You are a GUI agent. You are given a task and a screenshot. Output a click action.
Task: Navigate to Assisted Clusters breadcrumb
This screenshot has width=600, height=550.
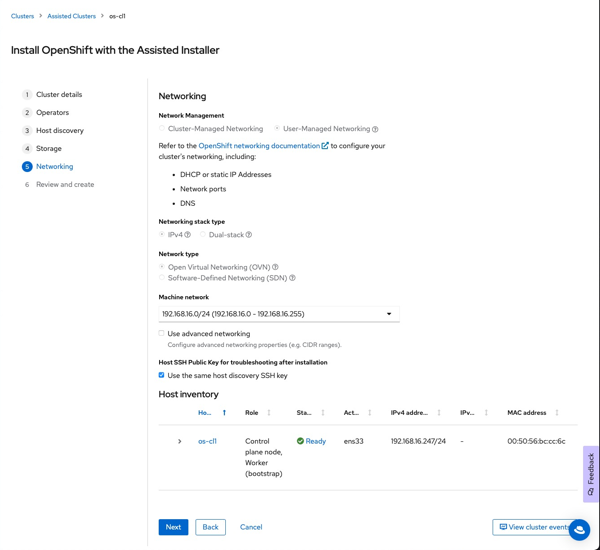click(72, 16)
